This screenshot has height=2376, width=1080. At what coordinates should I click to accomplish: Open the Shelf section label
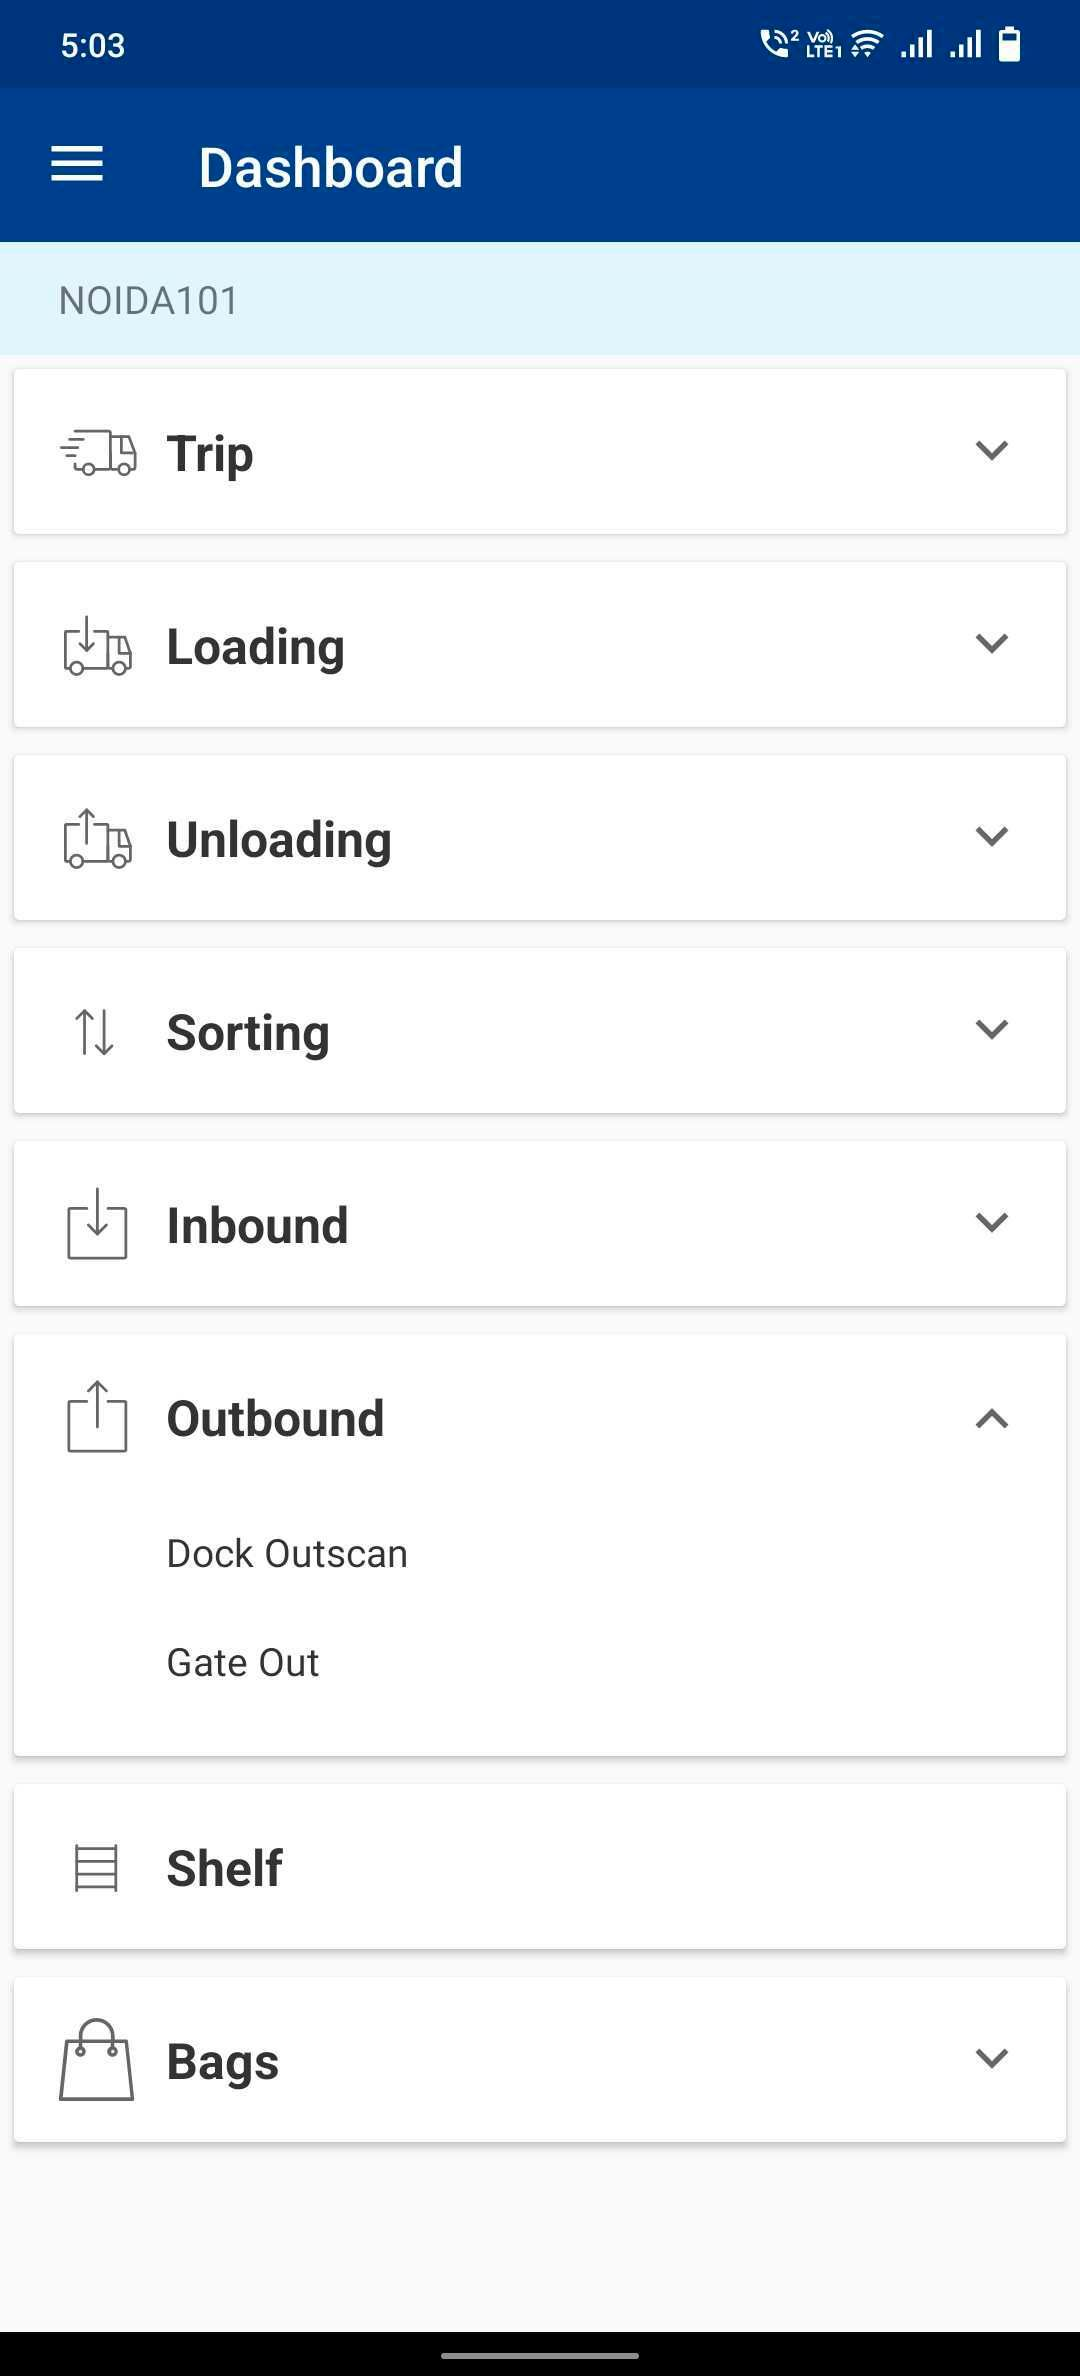pos(225,1868)
